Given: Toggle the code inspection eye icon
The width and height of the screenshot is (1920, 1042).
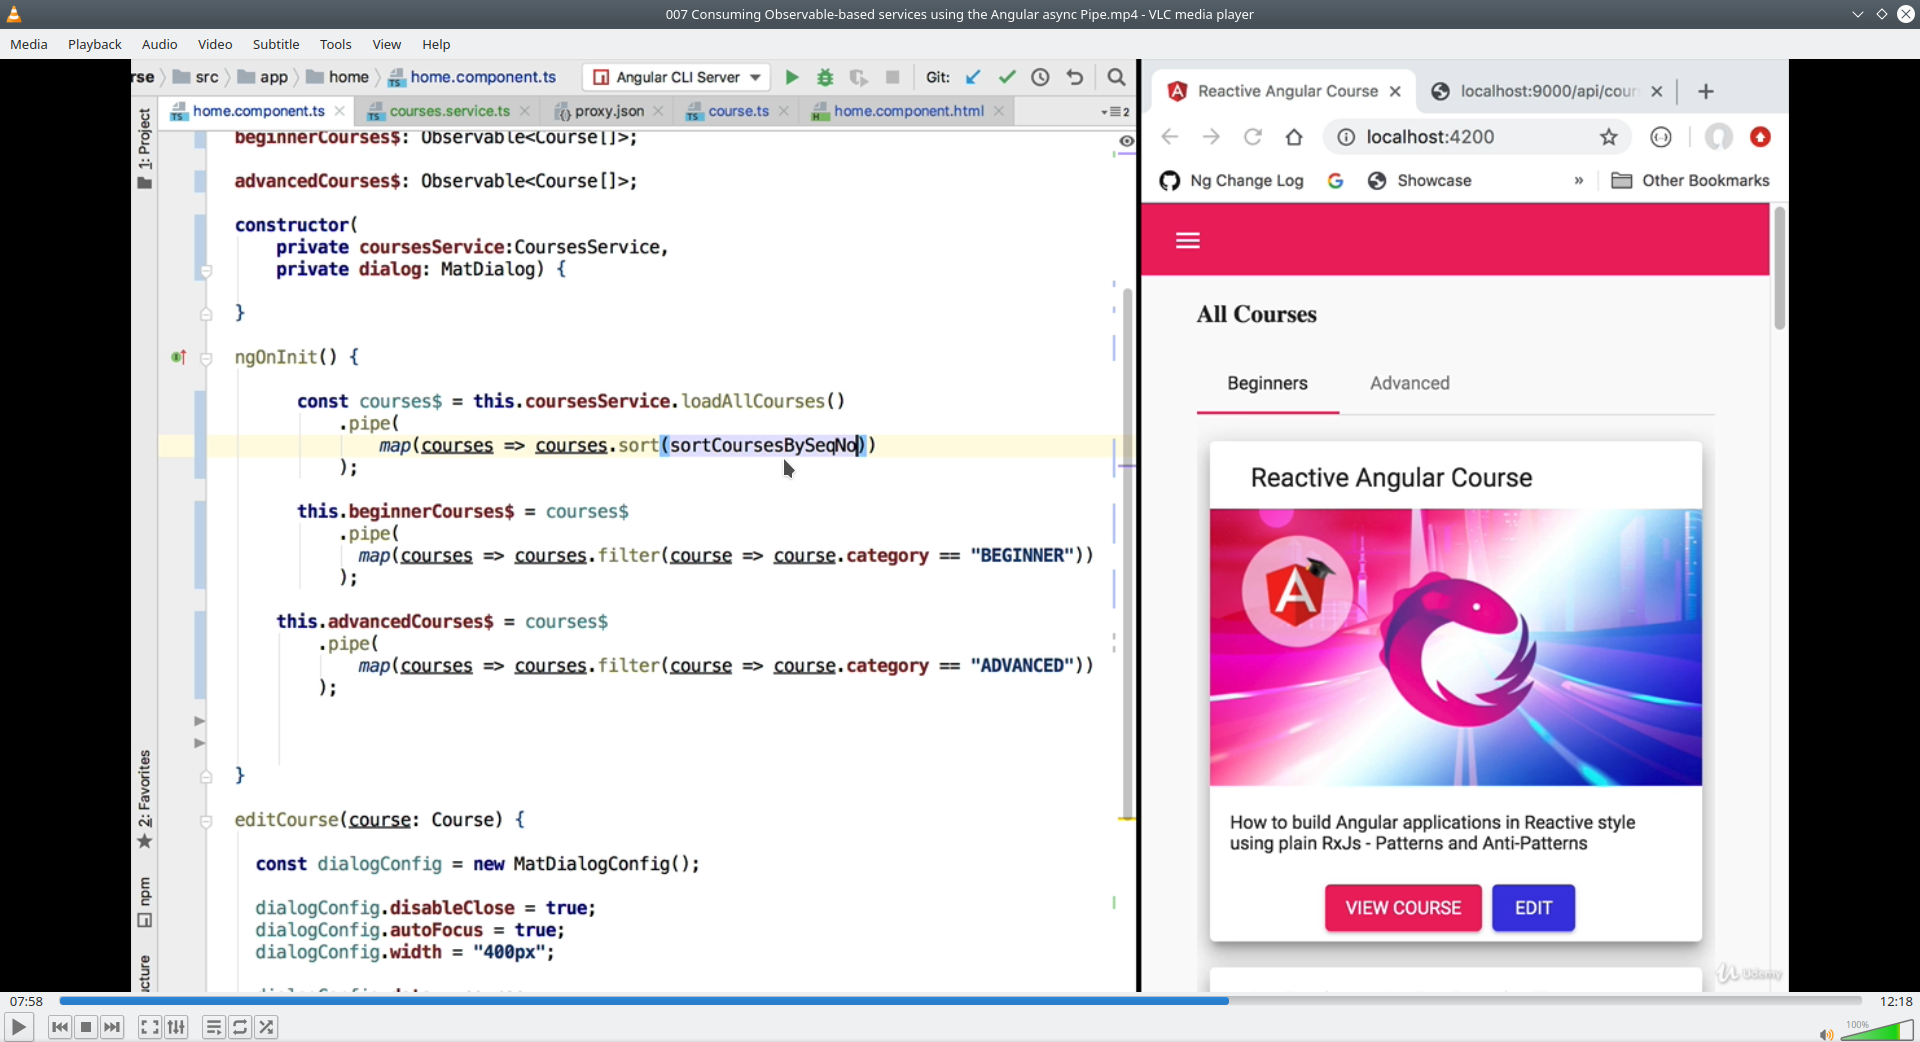Looking at the screenshot, I should [x=1126, y=141].
